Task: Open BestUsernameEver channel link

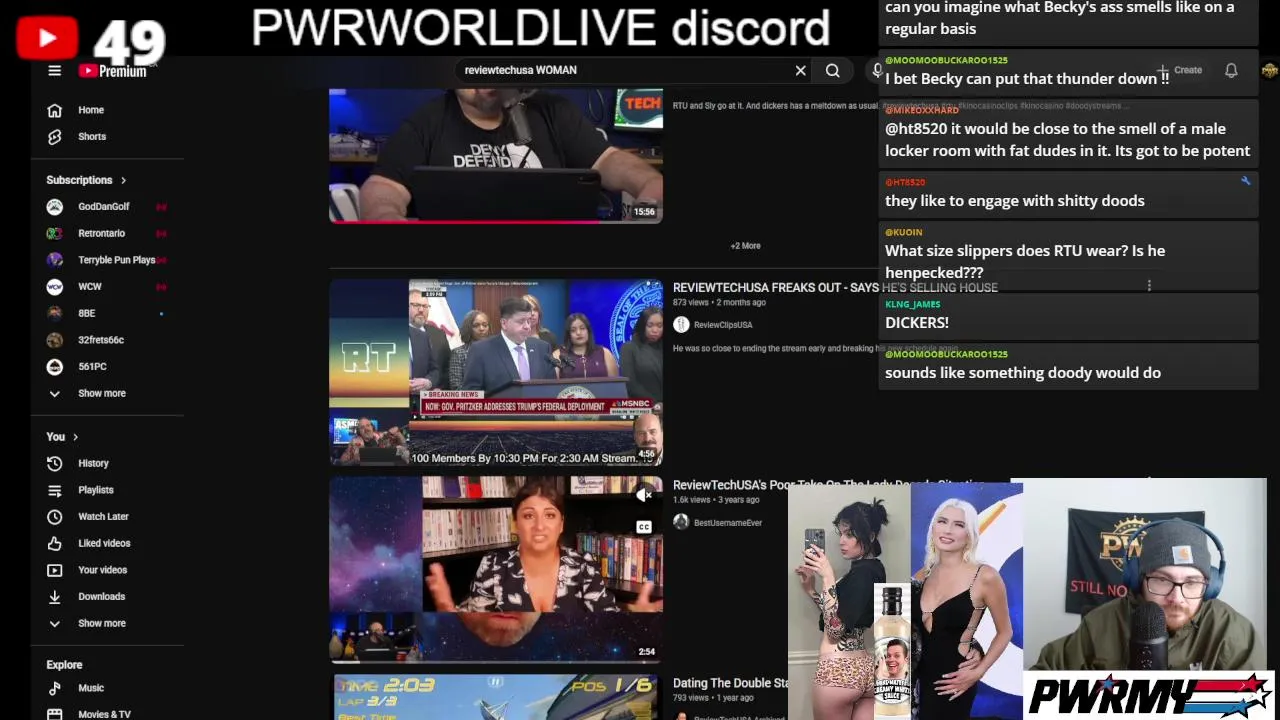Action: [x=728, y=523]
